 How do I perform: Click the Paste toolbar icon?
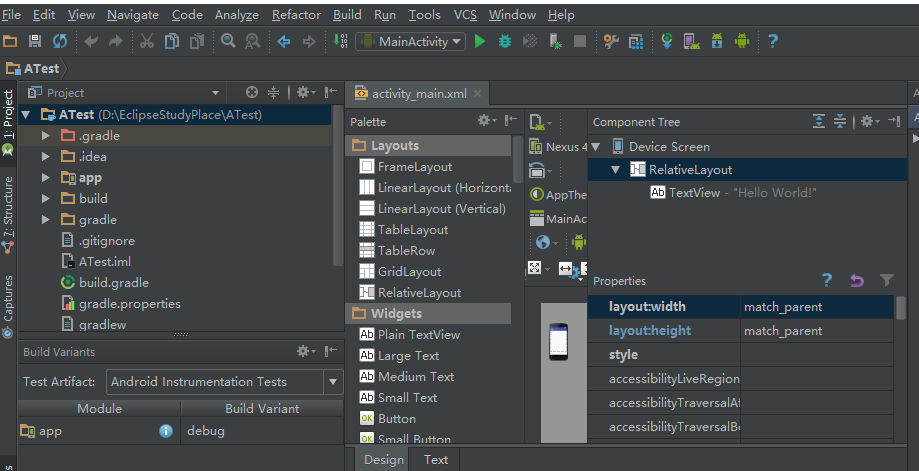[197, 41]
